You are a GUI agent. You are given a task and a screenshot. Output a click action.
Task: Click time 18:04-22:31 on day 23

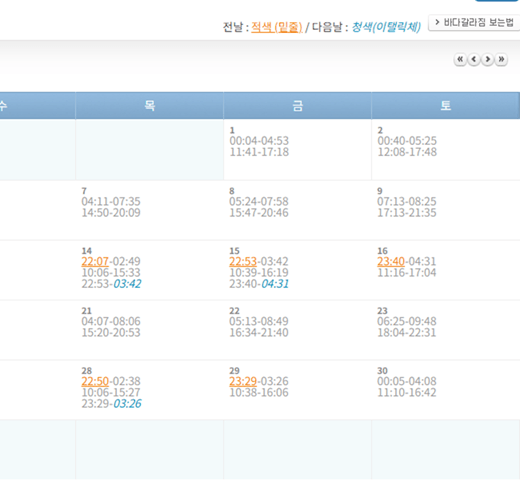coord(407,333)
